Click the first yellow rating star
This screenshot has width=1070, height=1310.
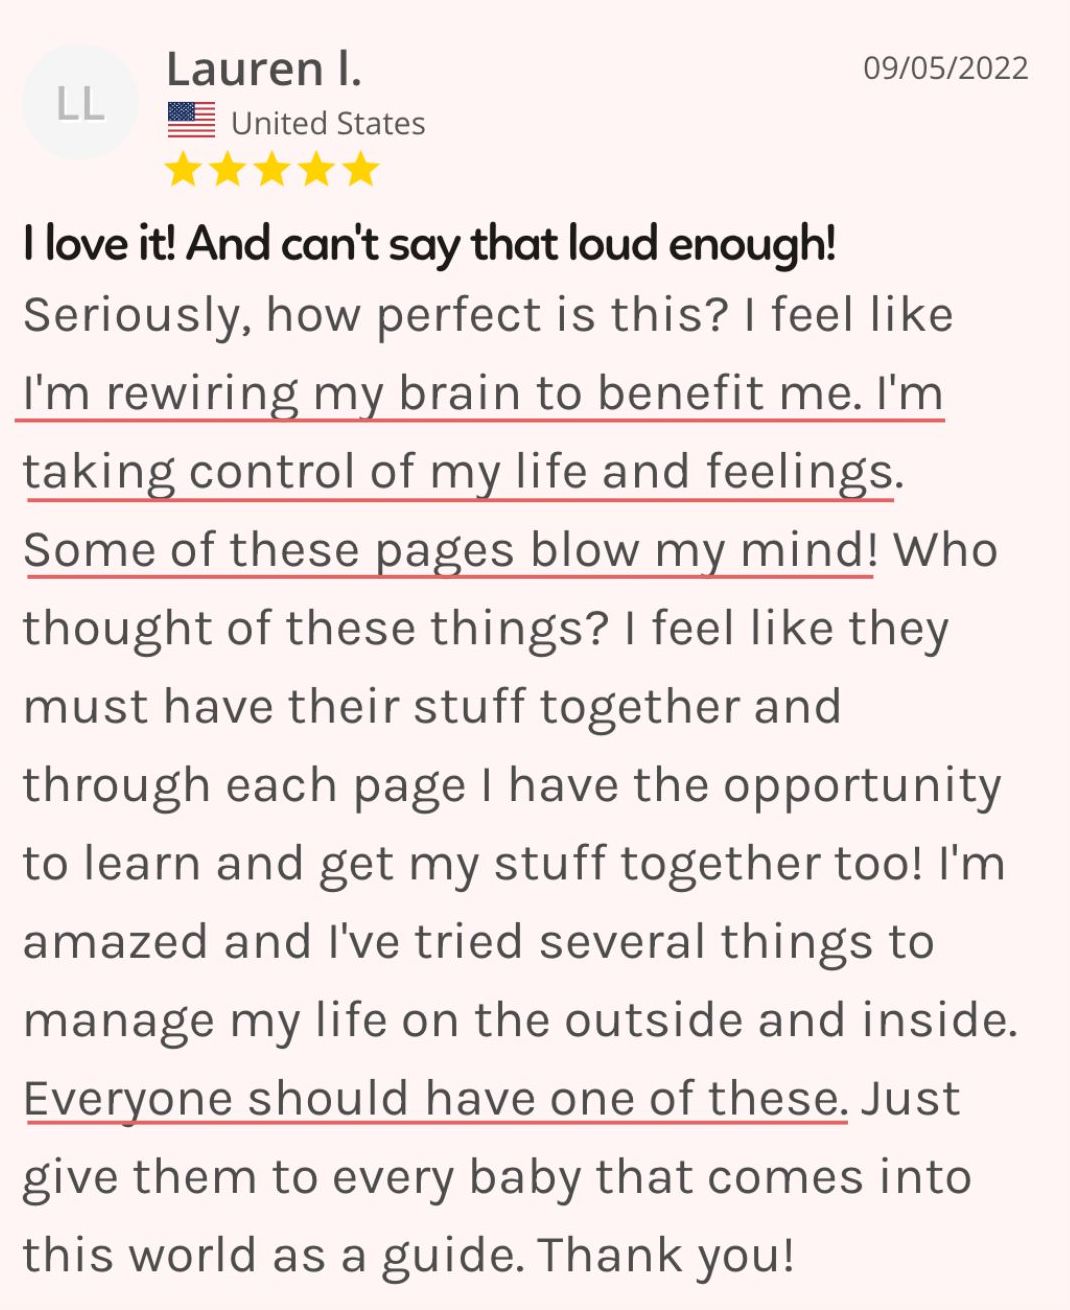[183, 170]
